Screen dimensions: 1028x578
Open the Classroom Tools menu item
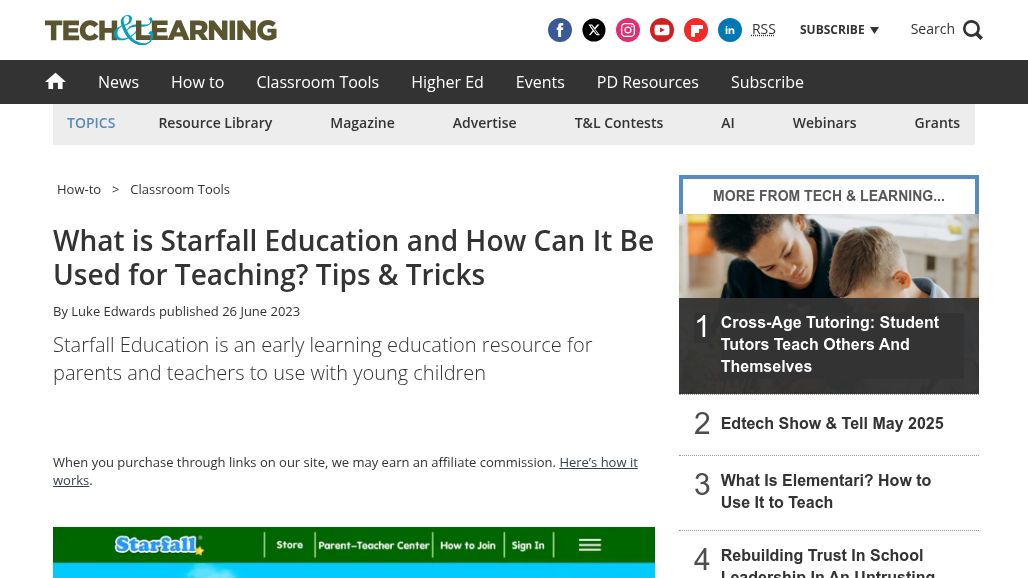tap(317, 82)
